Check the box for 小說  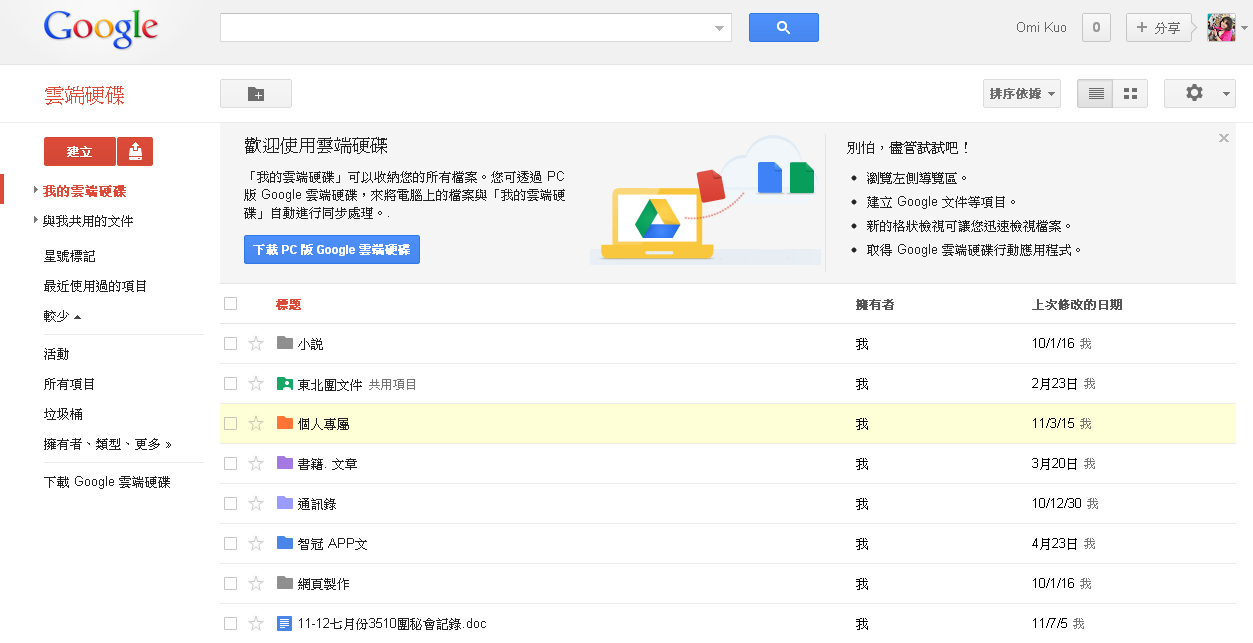pos(231,344)
